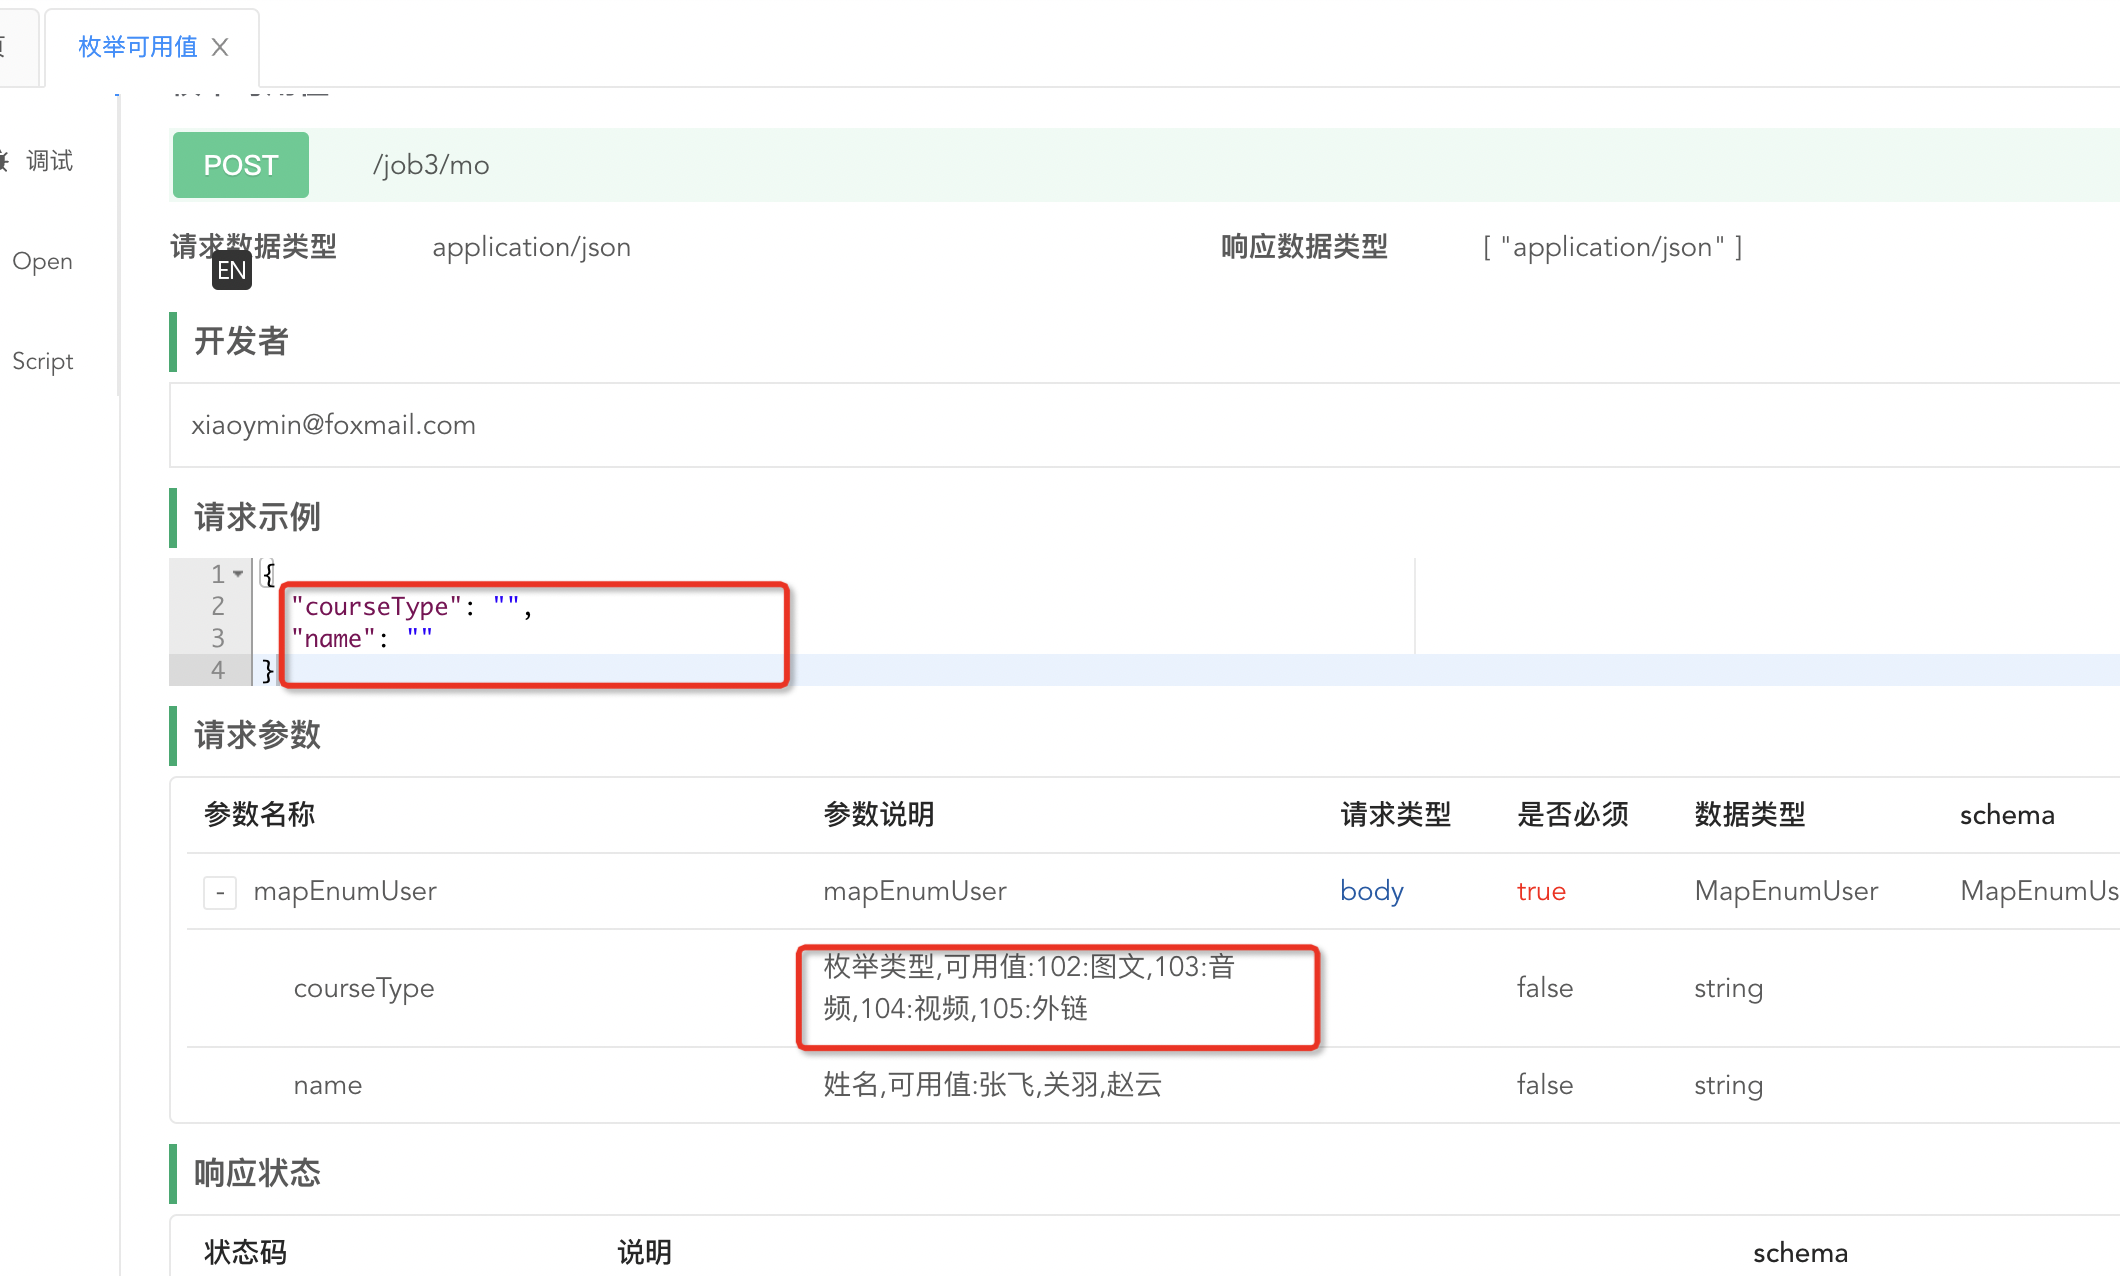Select the false value for courseType parameter
The image size is (2120, 1276).
1544,987
